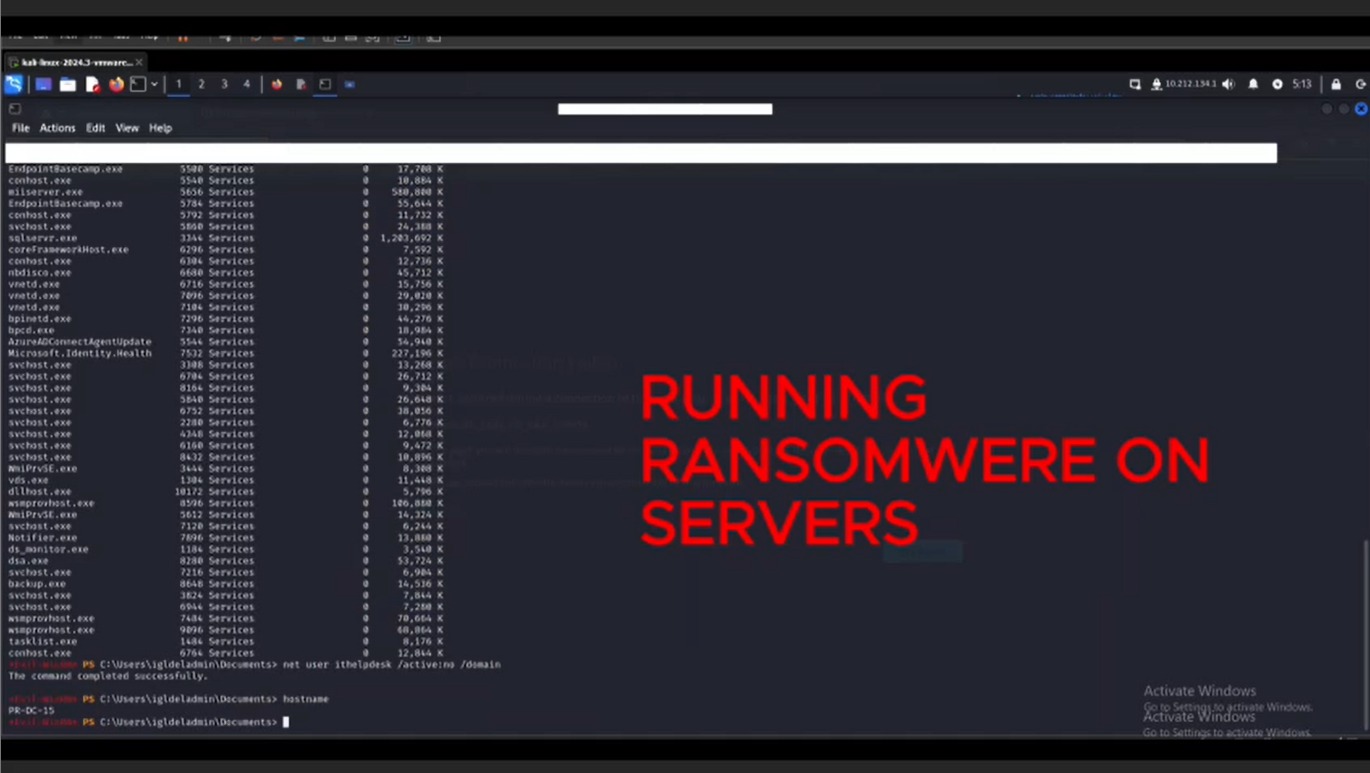Click the Microsoft.Identity.Health process row
The image size is (1370, 773).
(225, 353)
